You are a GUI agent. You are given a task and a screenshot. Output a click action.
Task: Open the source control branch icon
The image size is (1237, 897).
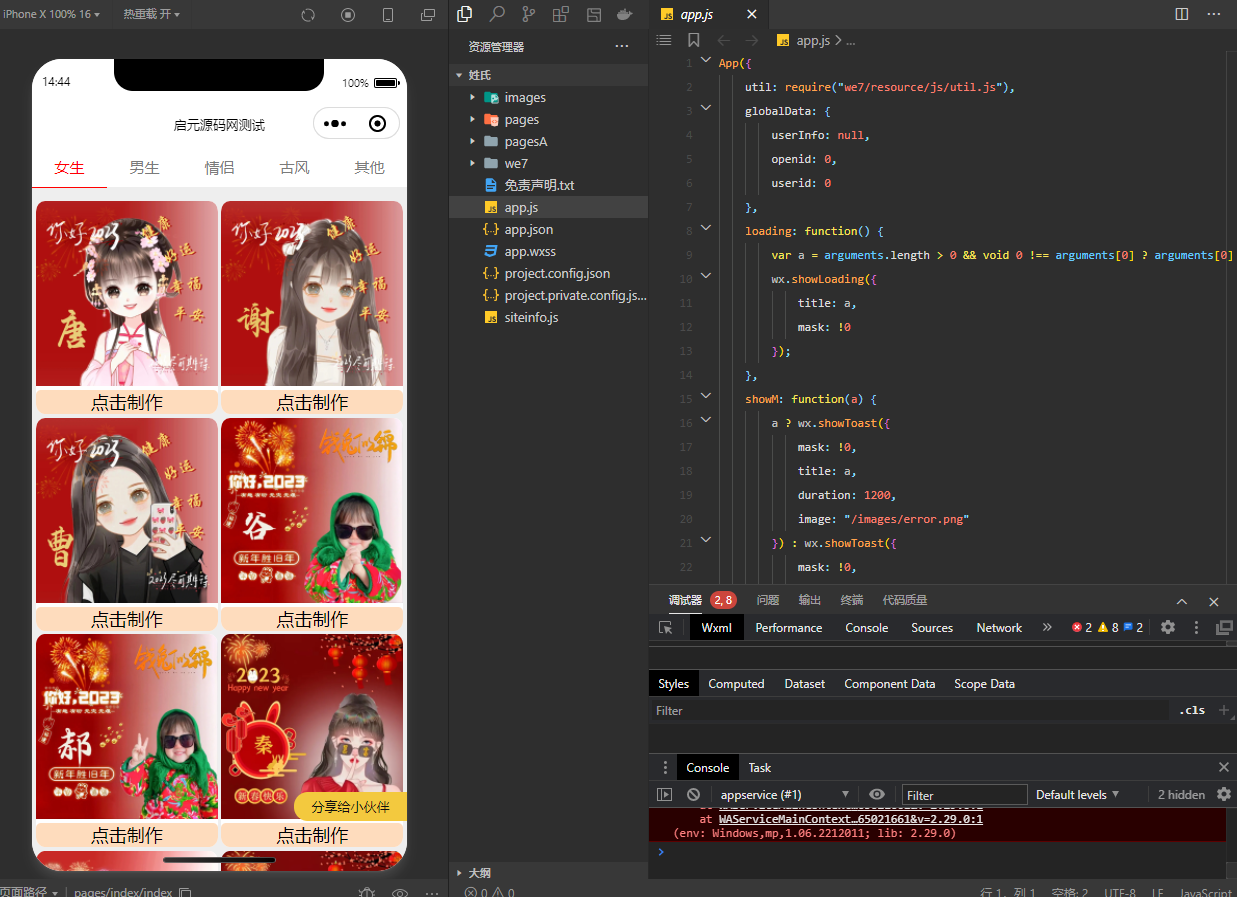pos(528,15)
